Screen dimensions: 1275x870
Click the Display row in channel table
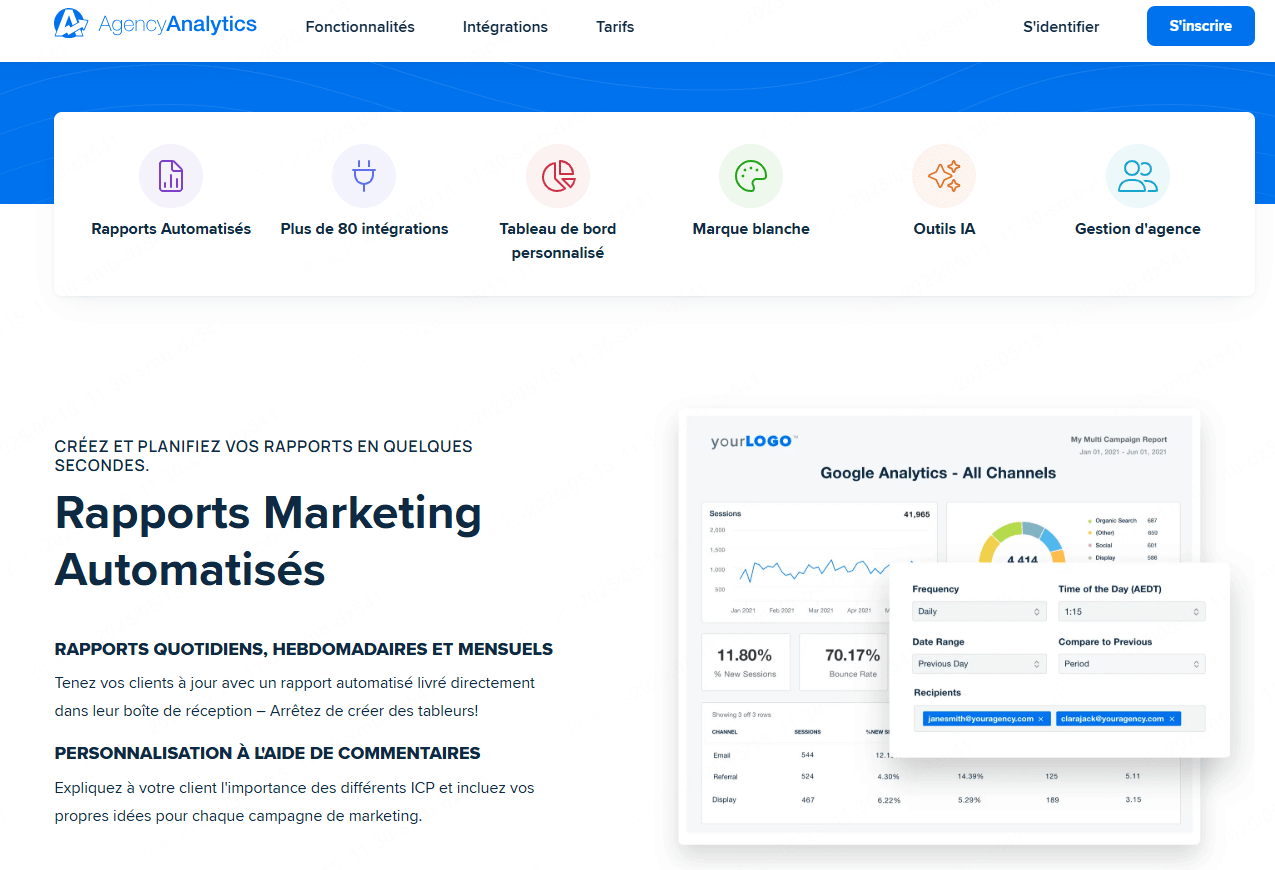coord(941,800)
